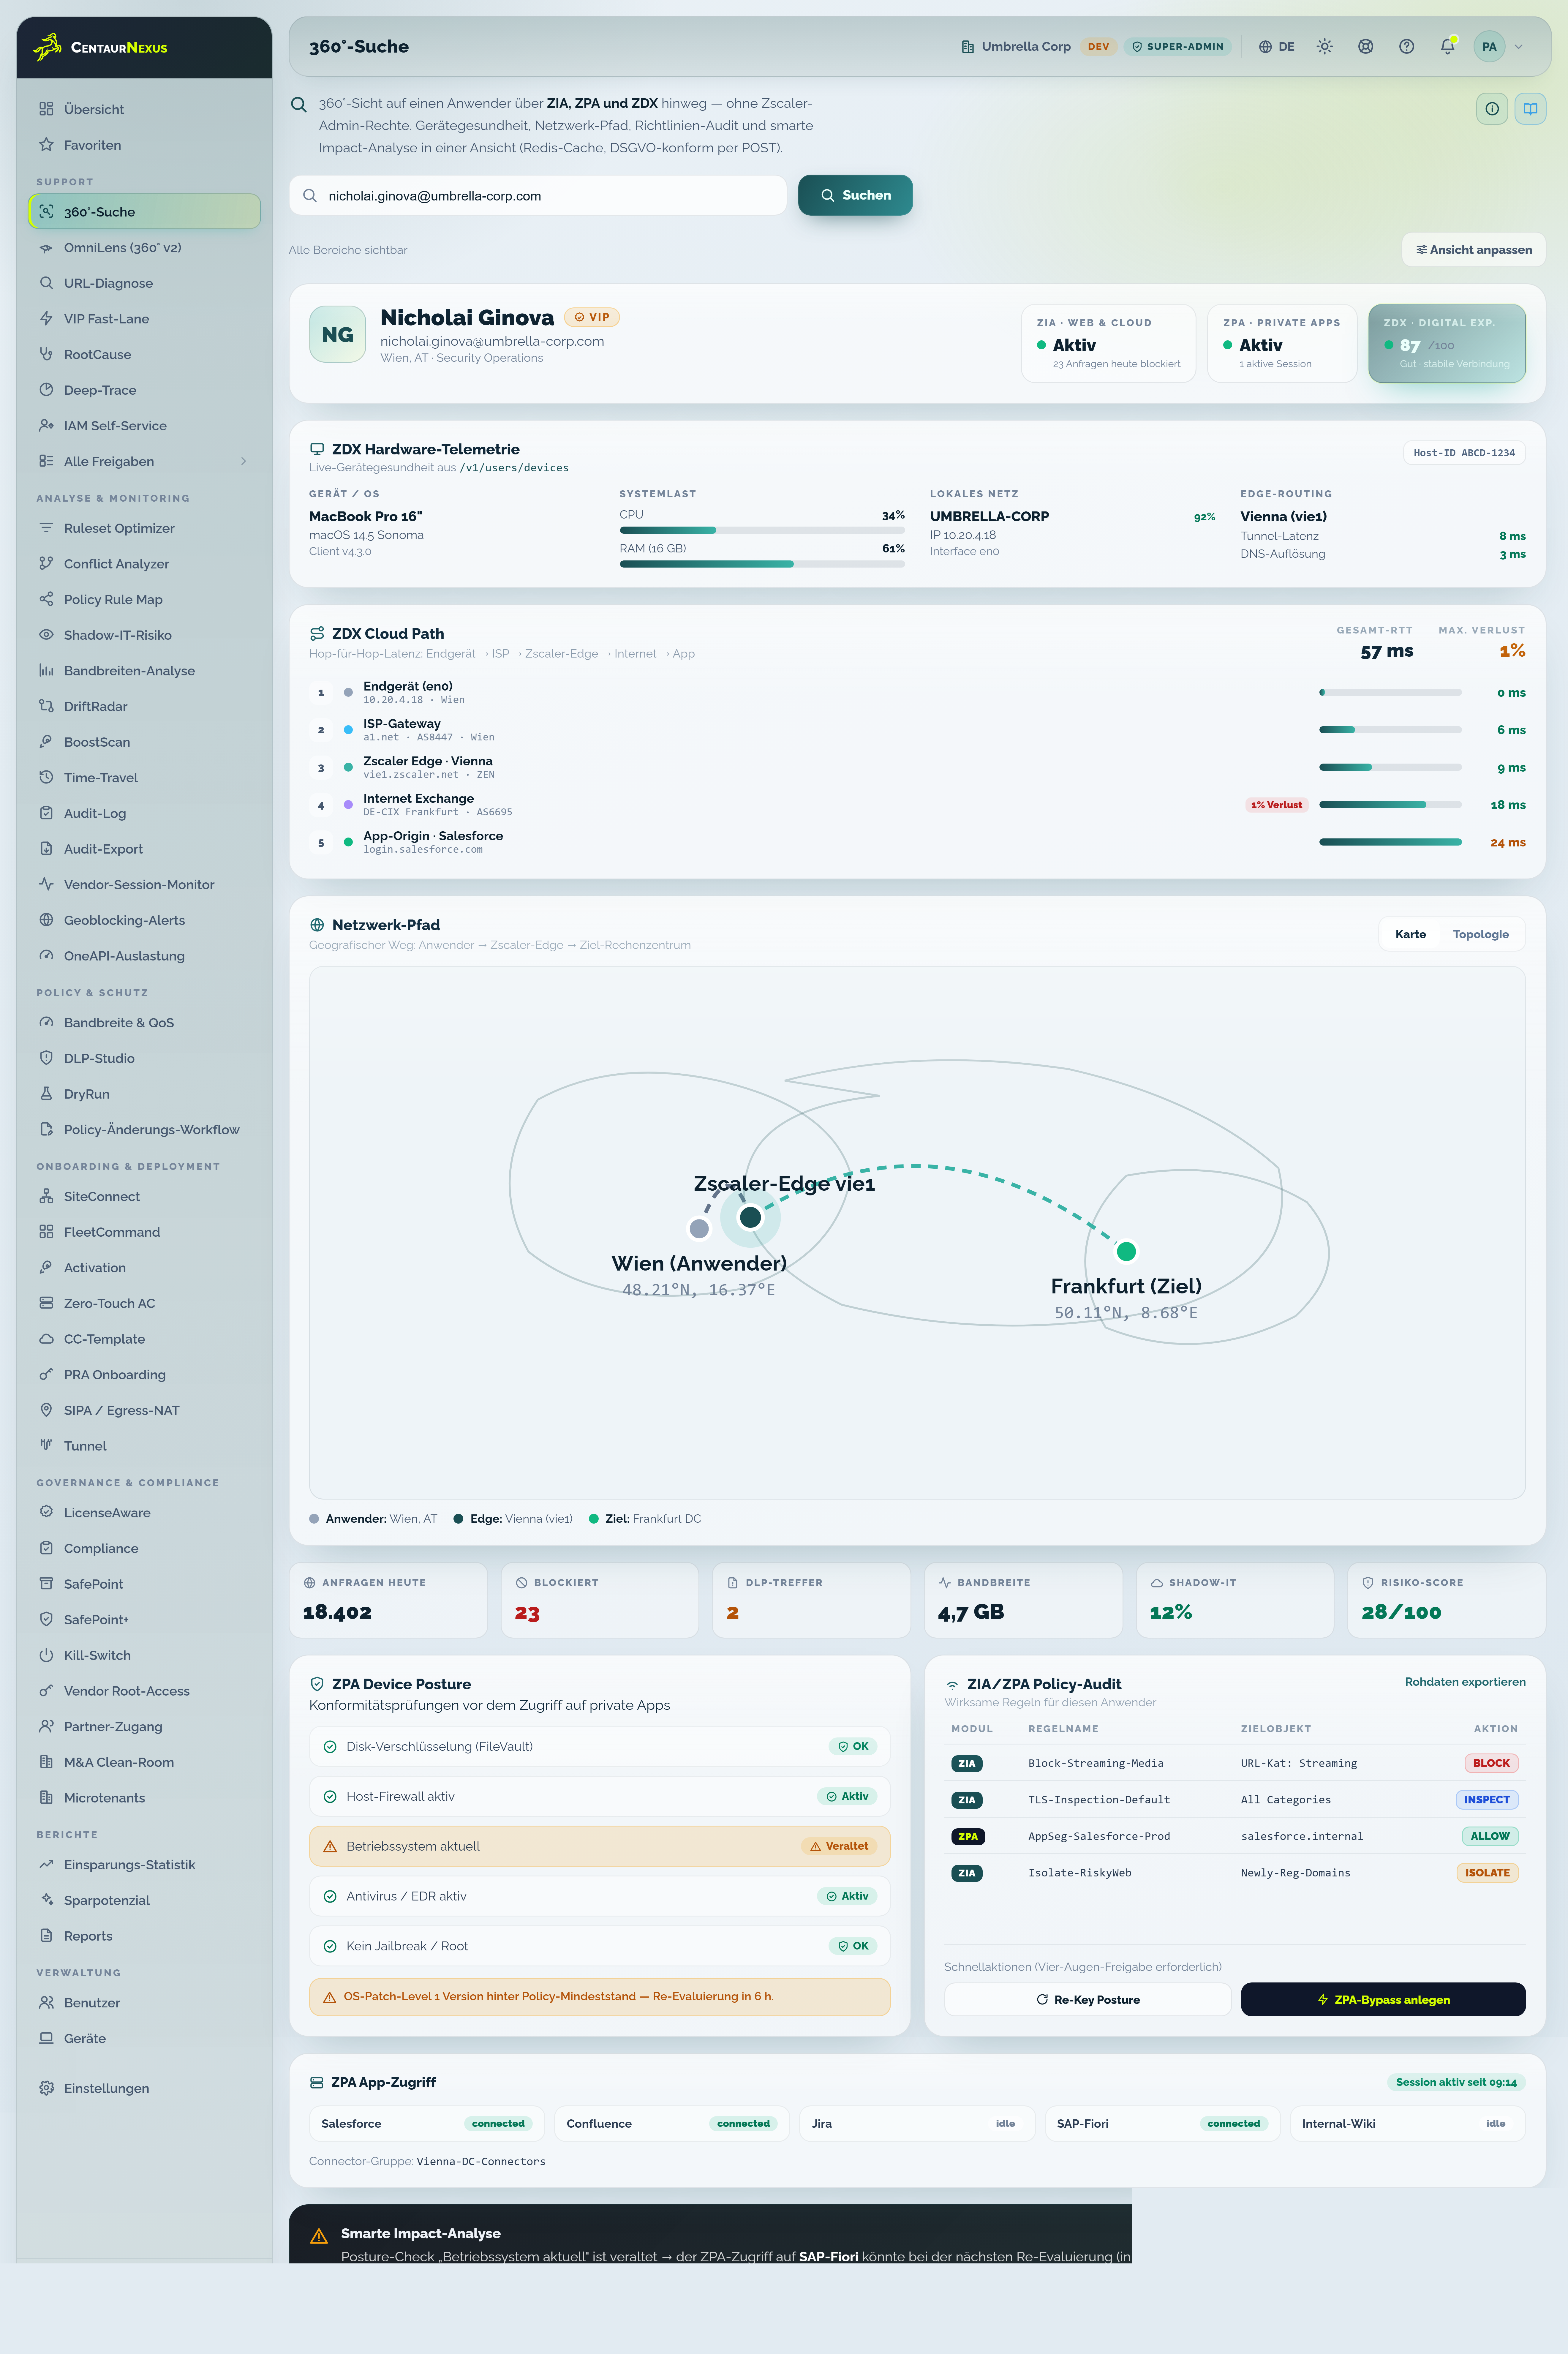Open SiteConnect icon

click(x=46, y=1196)
